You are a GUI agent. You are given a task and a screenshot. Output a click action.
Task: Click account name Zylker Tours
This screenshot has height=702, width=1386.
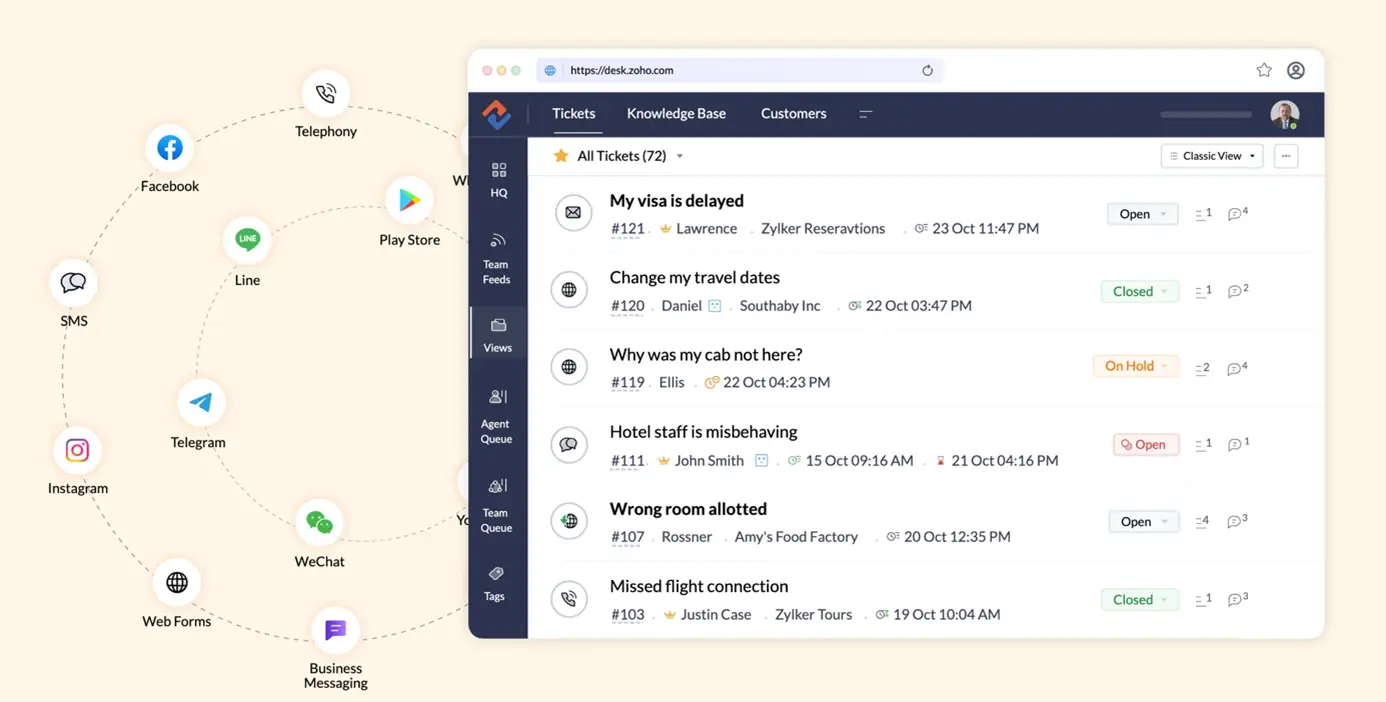[x=814, y=614]
